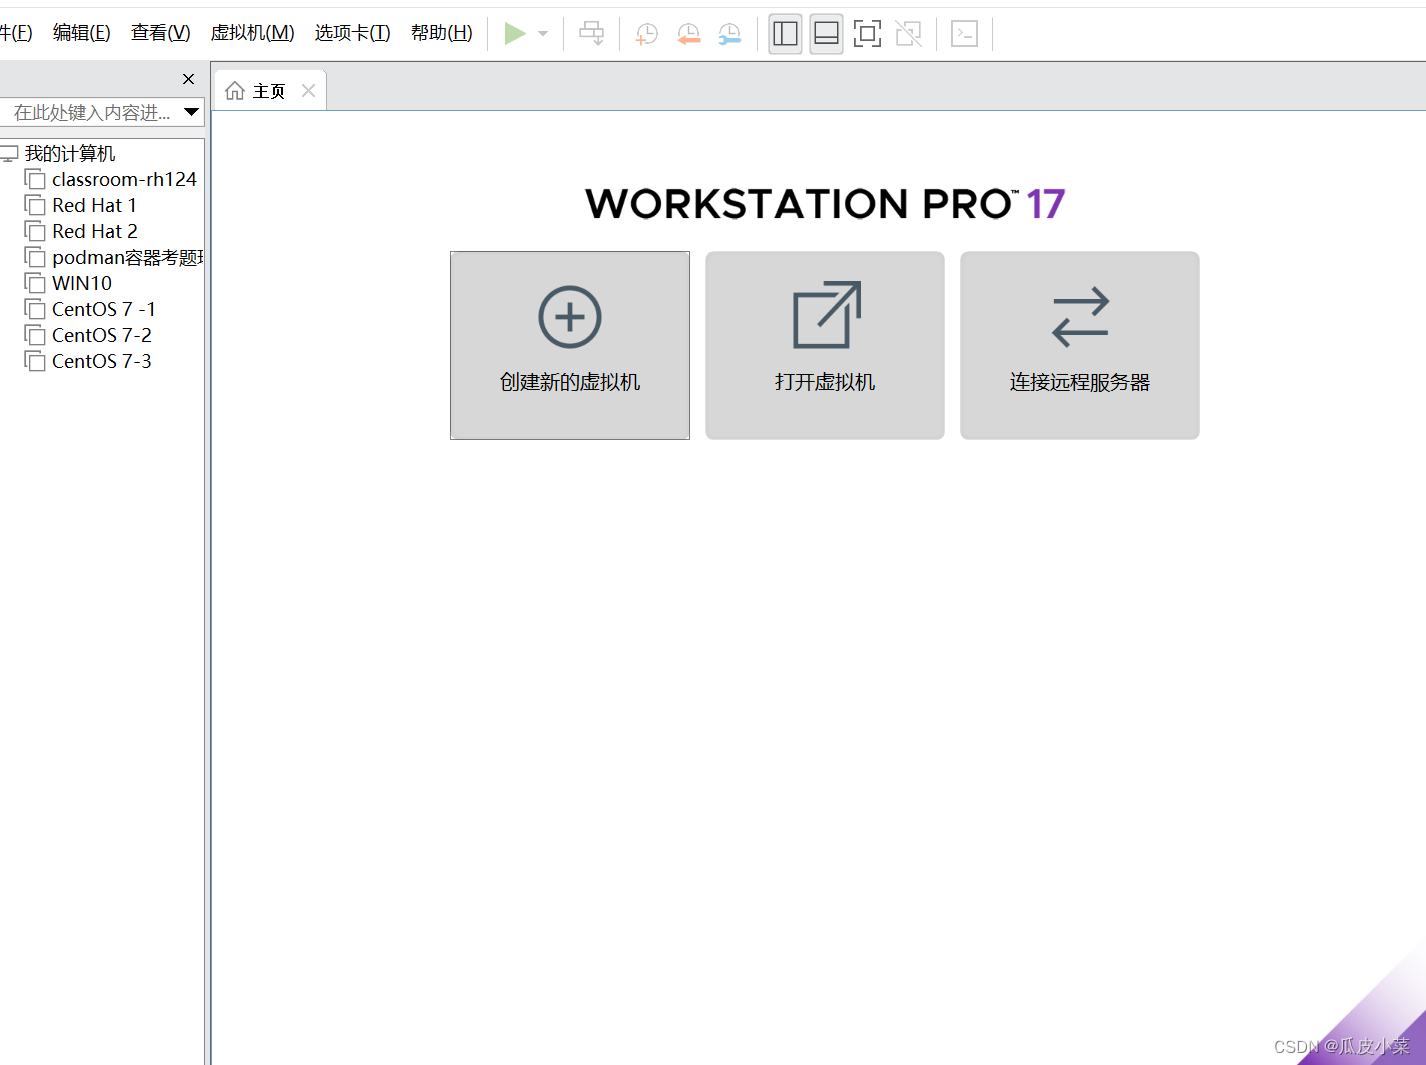
Task: Toggle the library sidebar view icon
Action: [x=786, y=34]
